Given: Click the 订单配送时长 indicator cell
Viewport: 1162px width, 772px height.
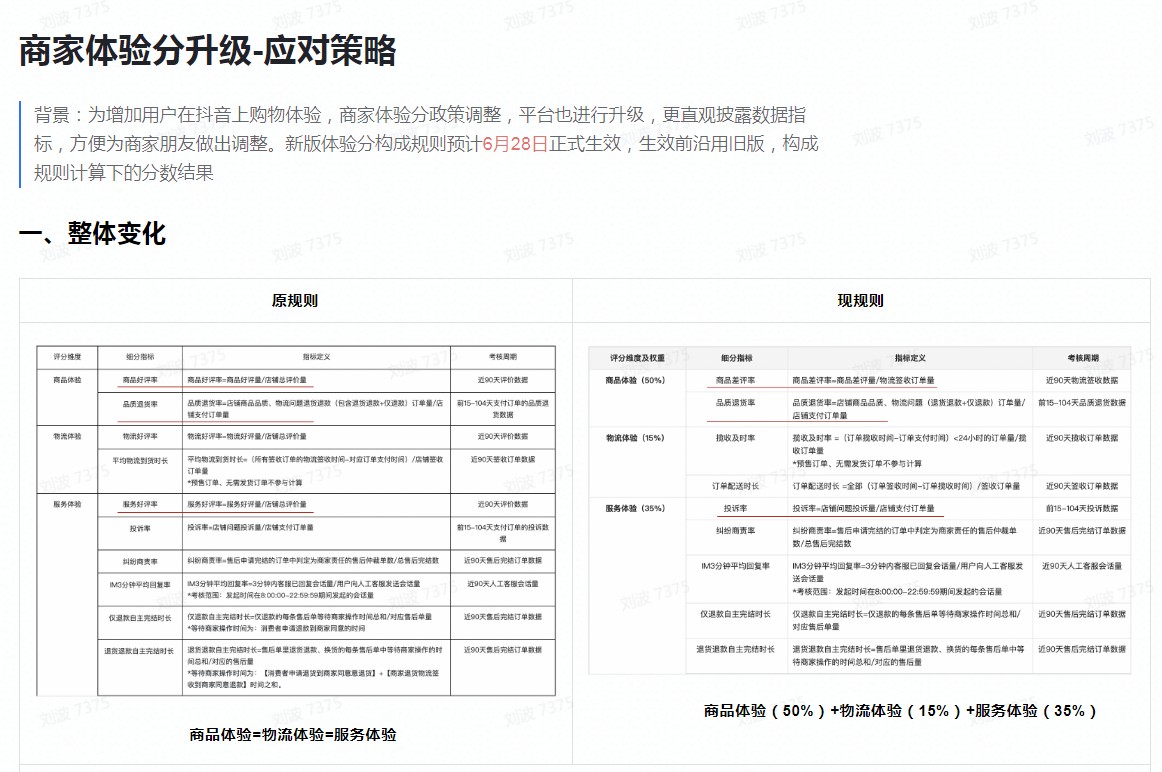Looking at the screenshot, I should click(735, 487).
